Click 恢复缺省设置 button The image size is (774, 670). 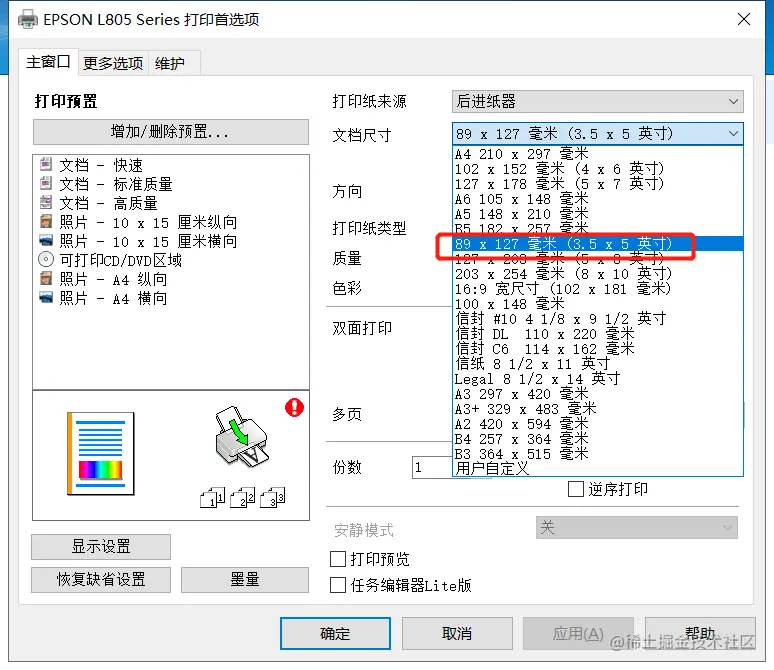pos(101,579)
